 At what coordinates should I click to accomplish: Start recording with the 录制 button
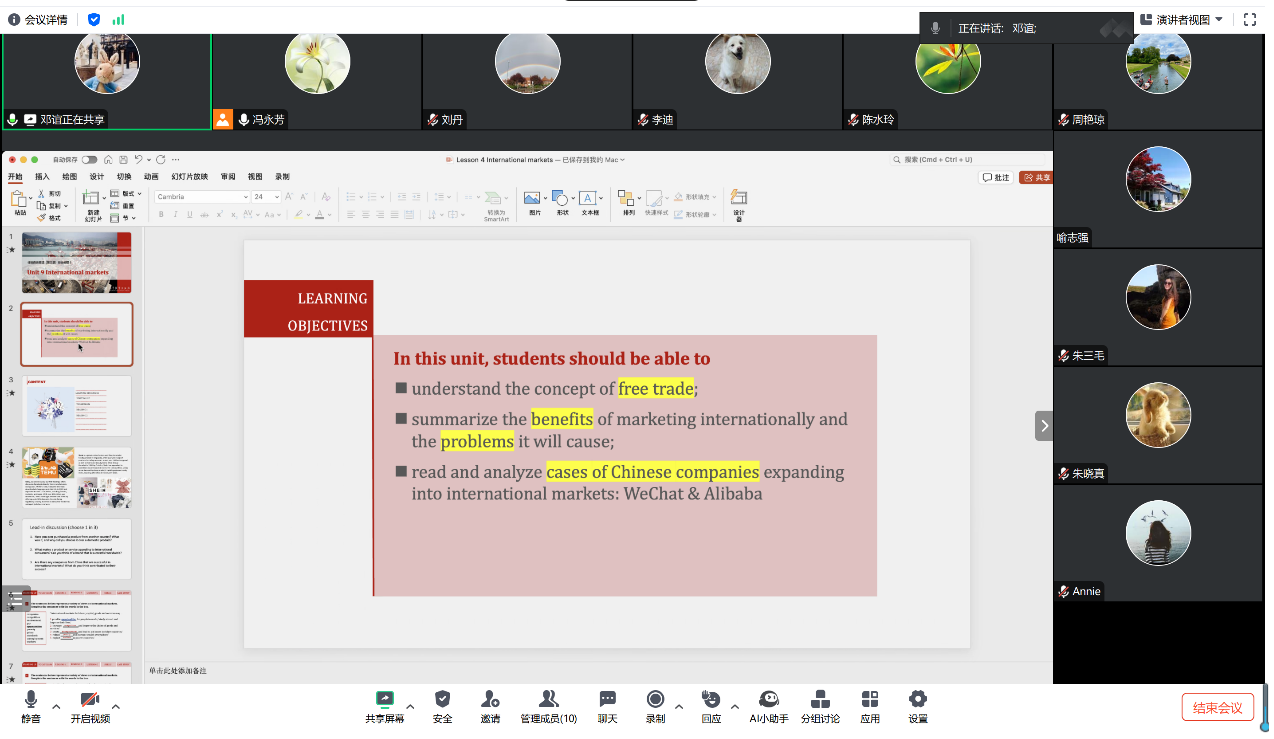(x=655, y=706)
